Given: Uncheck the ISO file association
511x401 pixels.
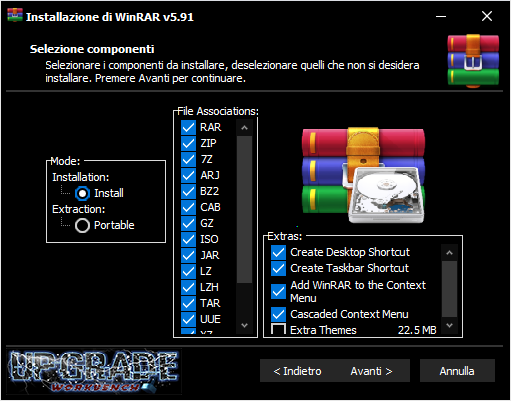Looking at the screenshot, I should click(x=188, y=239).
